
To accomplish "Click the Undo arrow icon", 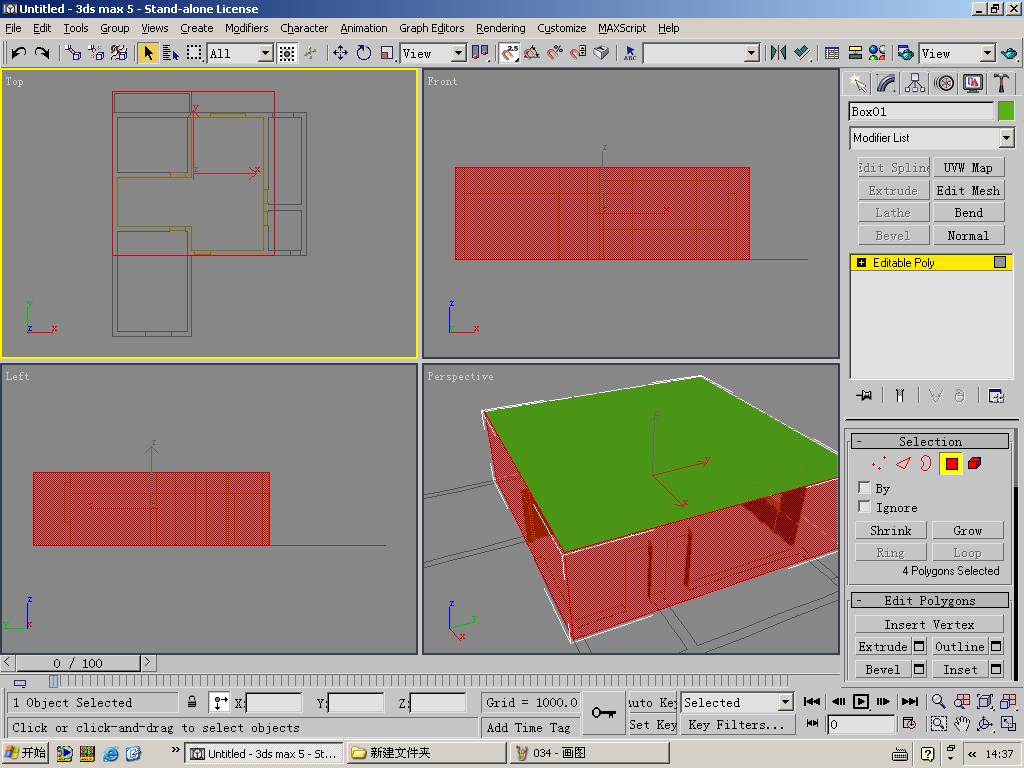I will [18, 53].
